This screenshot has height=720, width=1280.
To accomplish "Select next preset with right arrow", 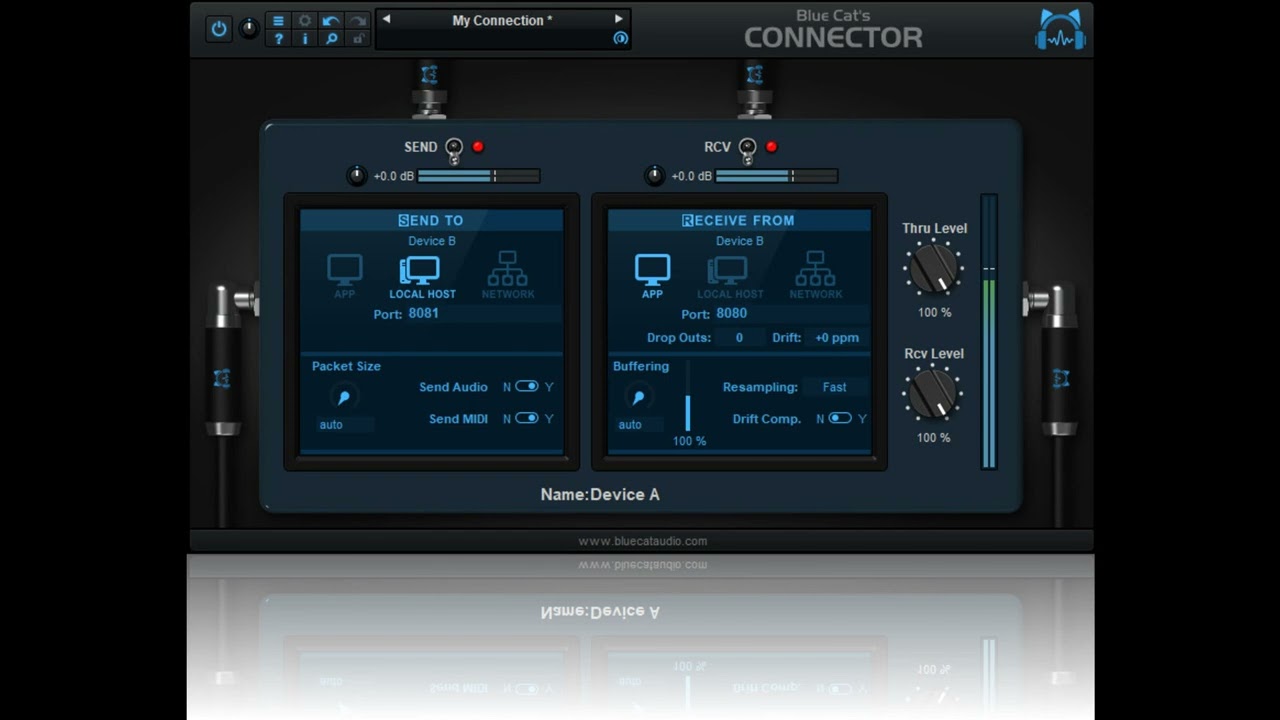I will (x=618, y=19).
